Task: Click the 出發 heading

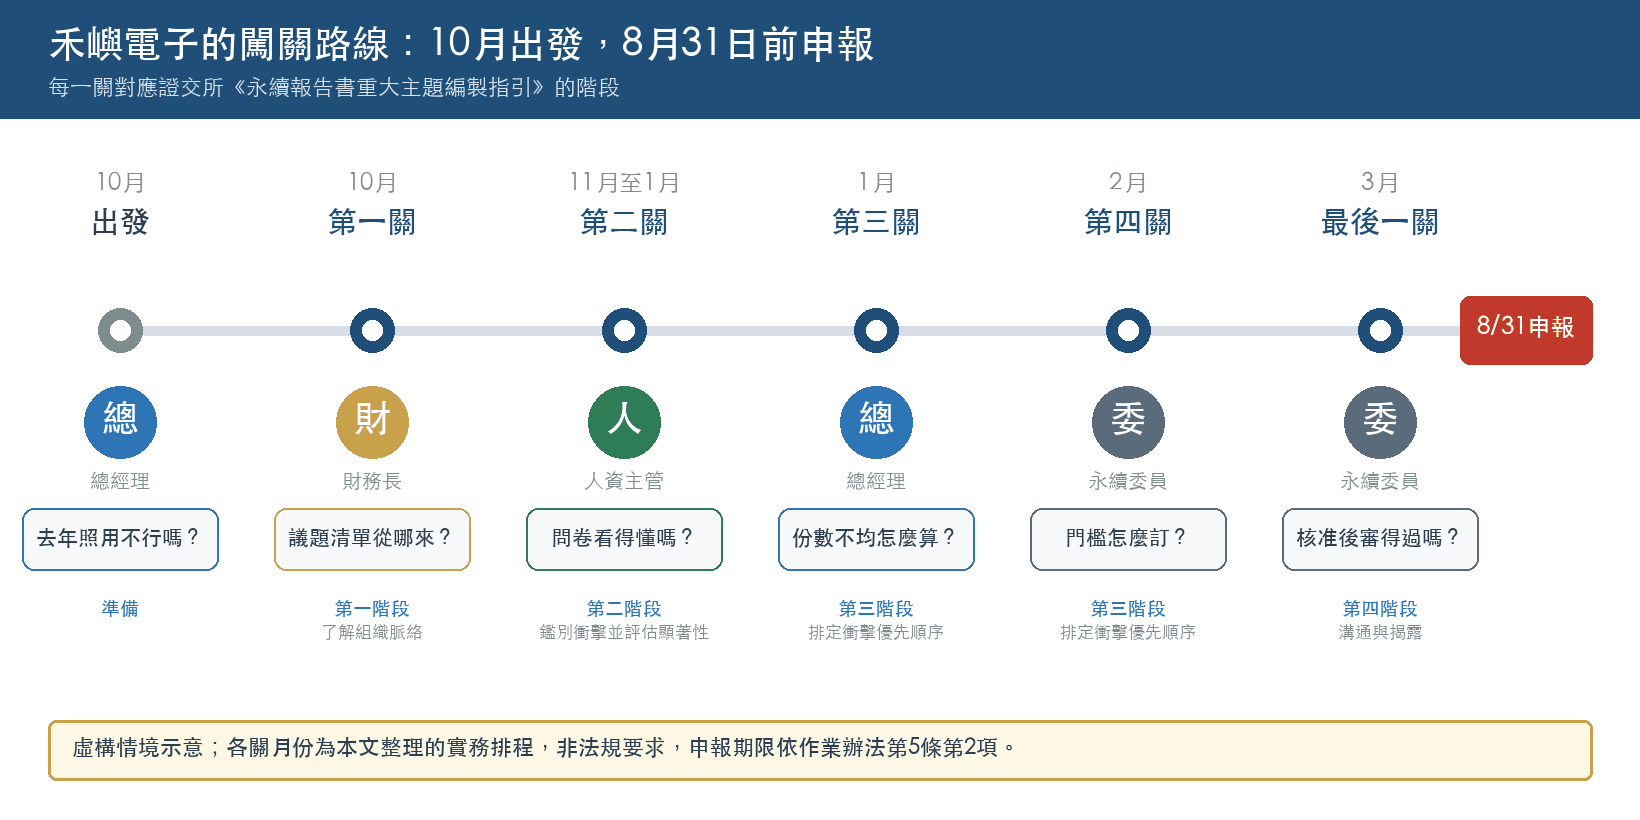Action: pos(120,222)
